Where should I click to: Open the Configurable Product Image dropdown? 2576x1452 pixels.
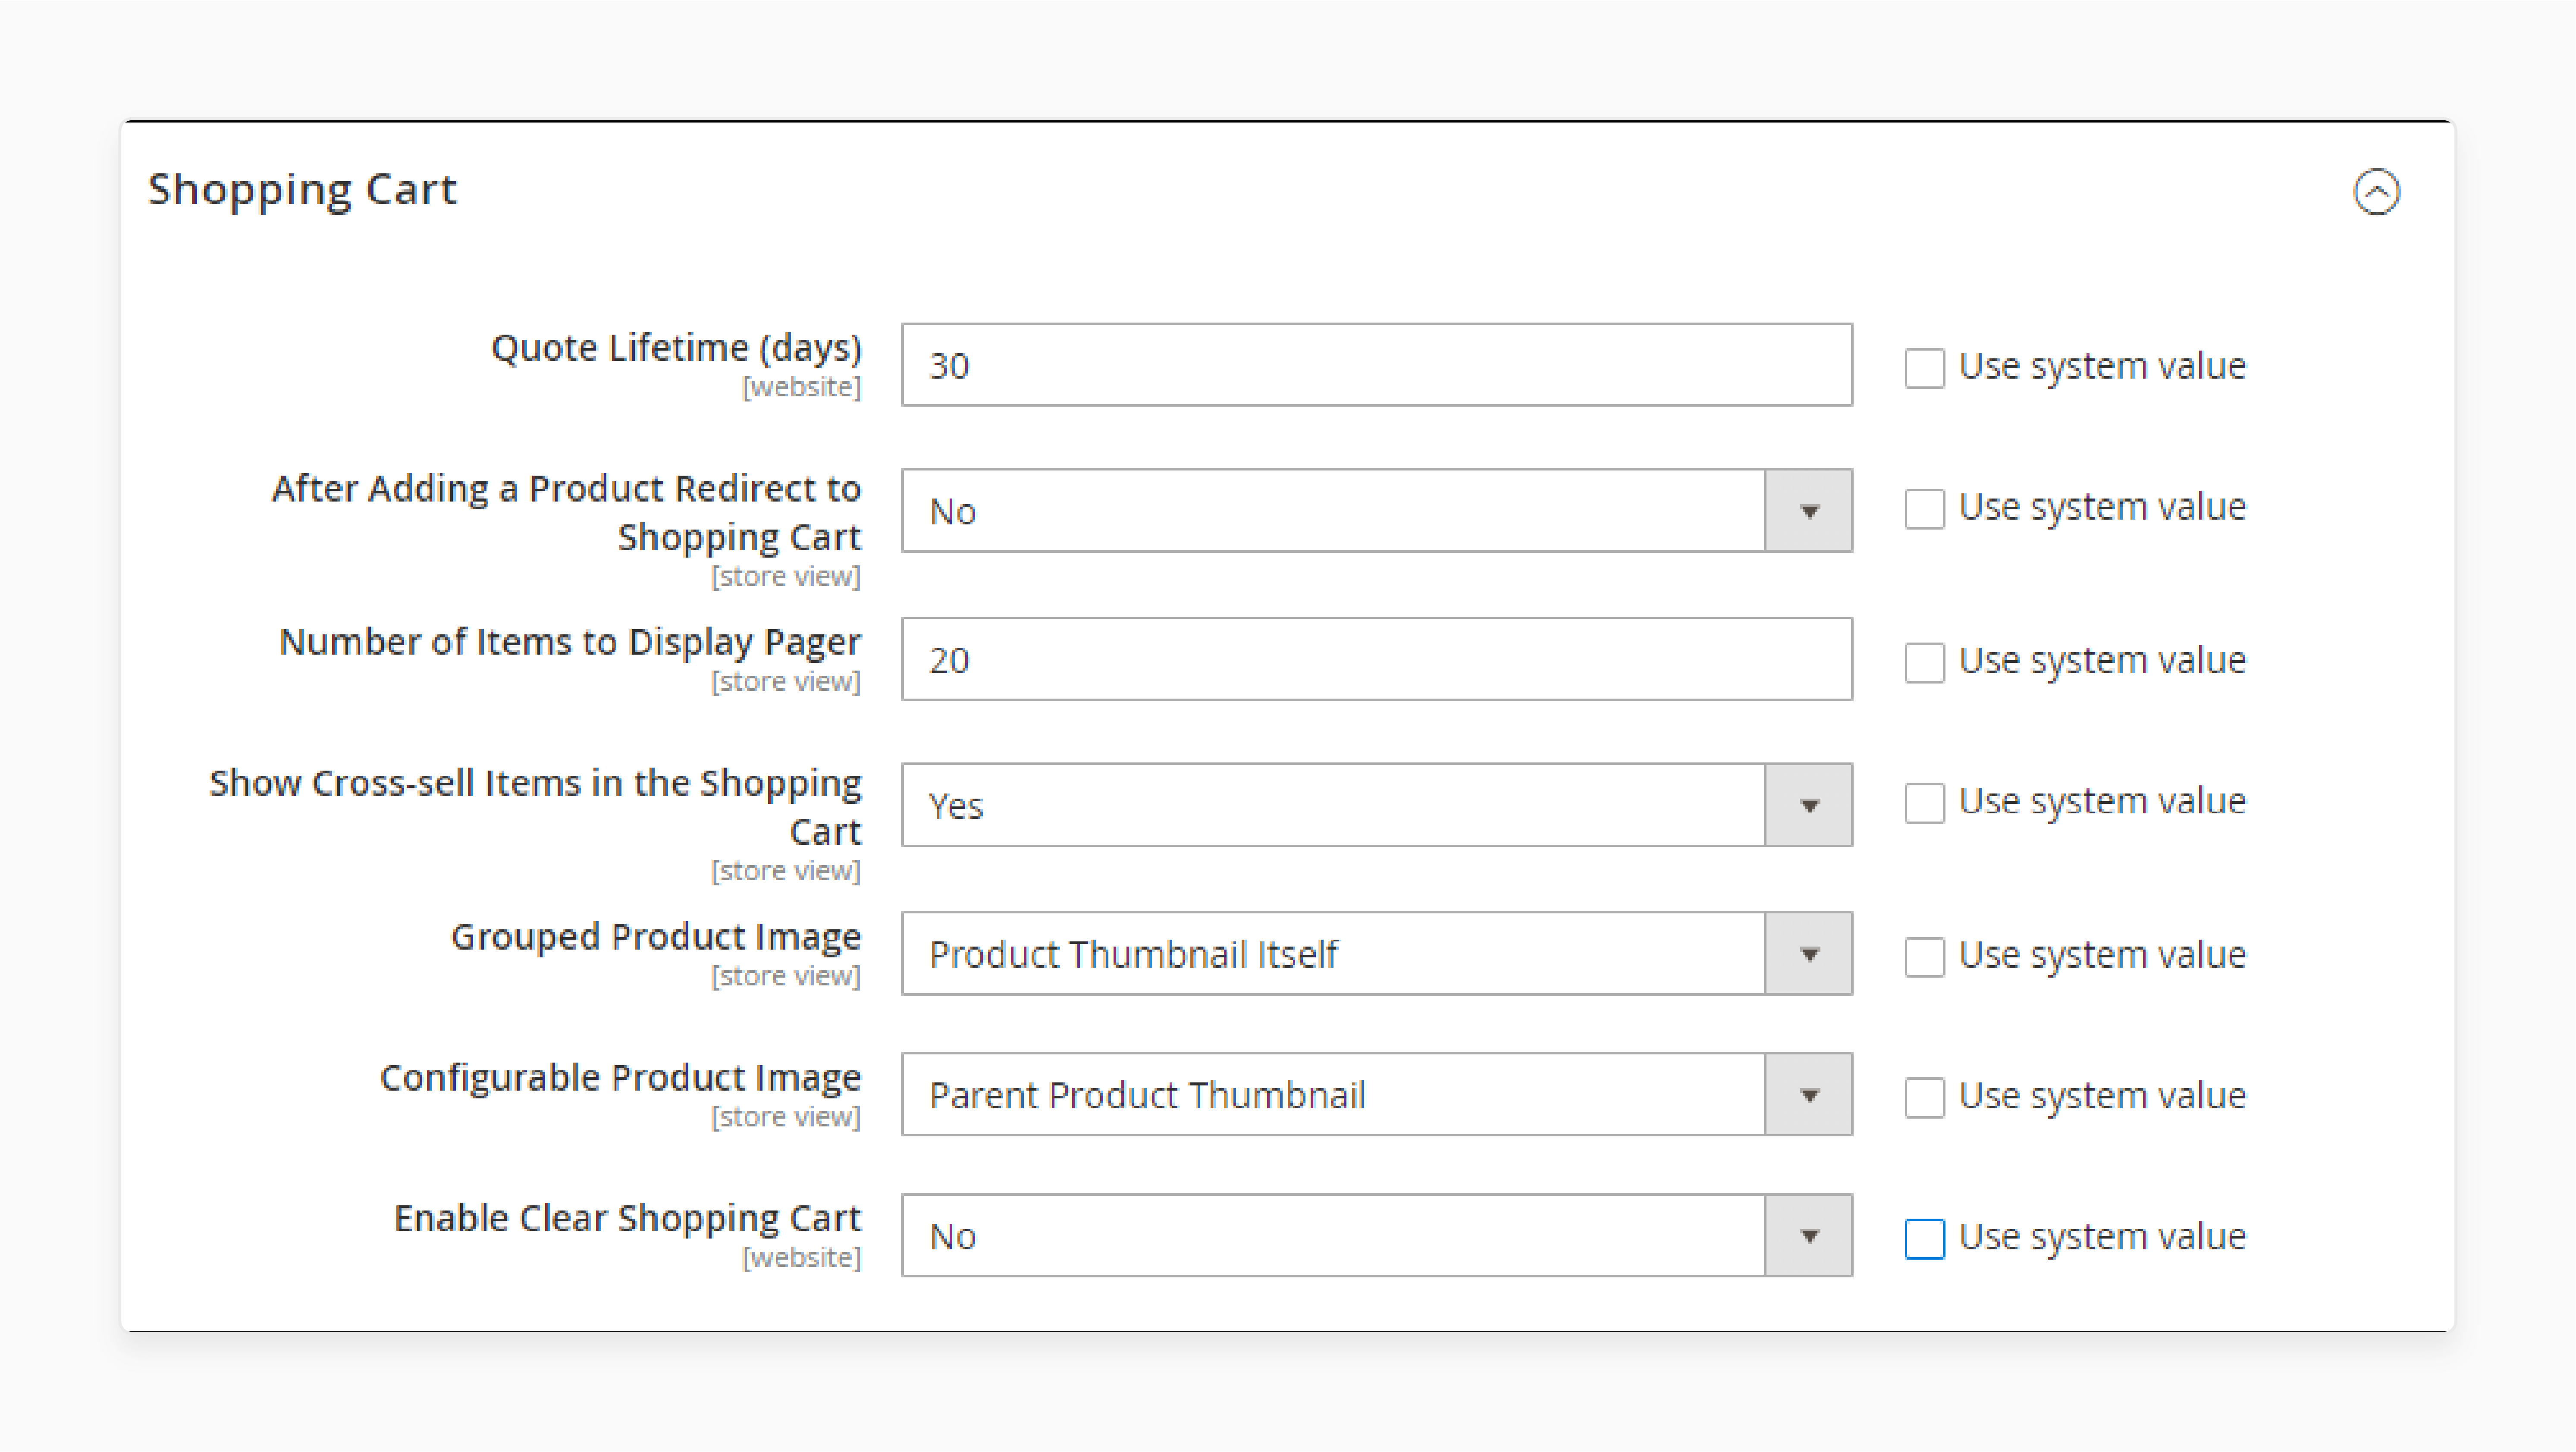pos(1376,1094)
